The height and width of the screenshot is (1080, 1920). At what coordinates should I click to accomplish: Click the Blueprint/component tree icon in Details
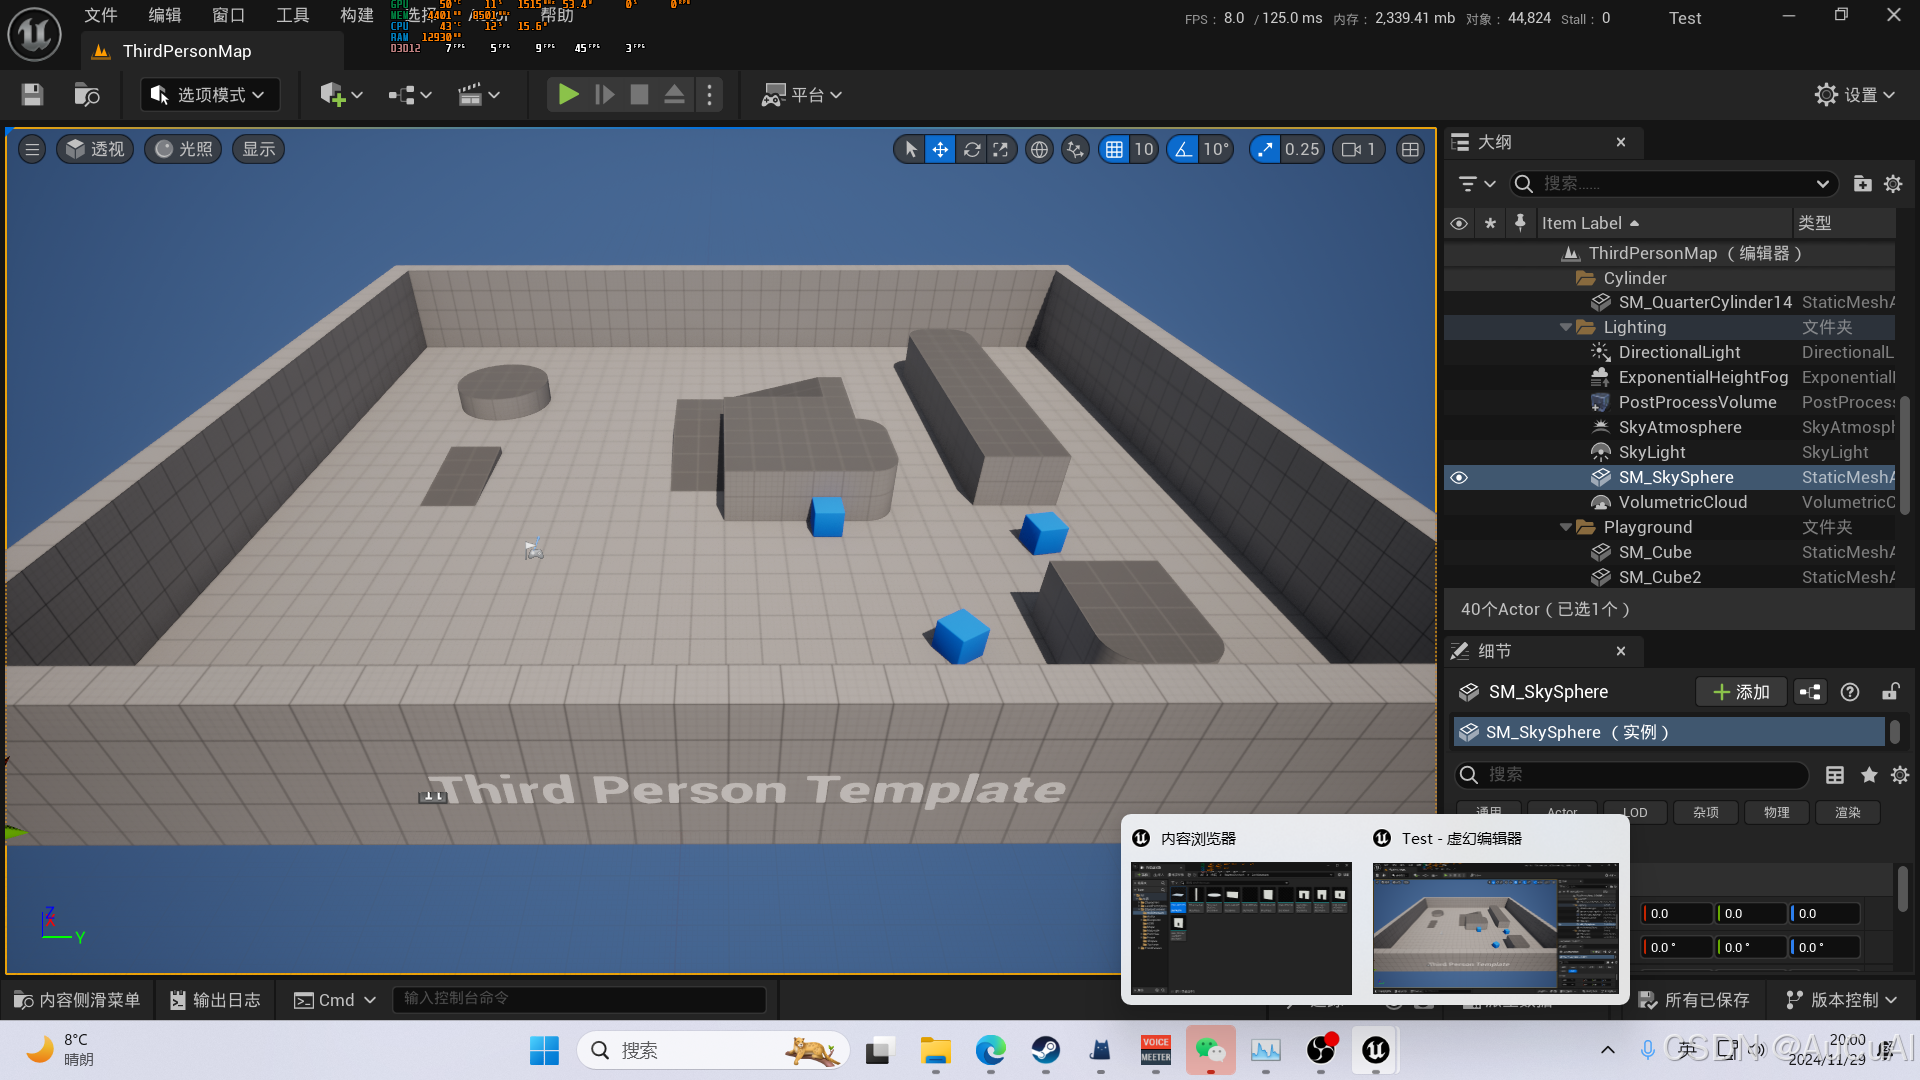coord(1810,692)
